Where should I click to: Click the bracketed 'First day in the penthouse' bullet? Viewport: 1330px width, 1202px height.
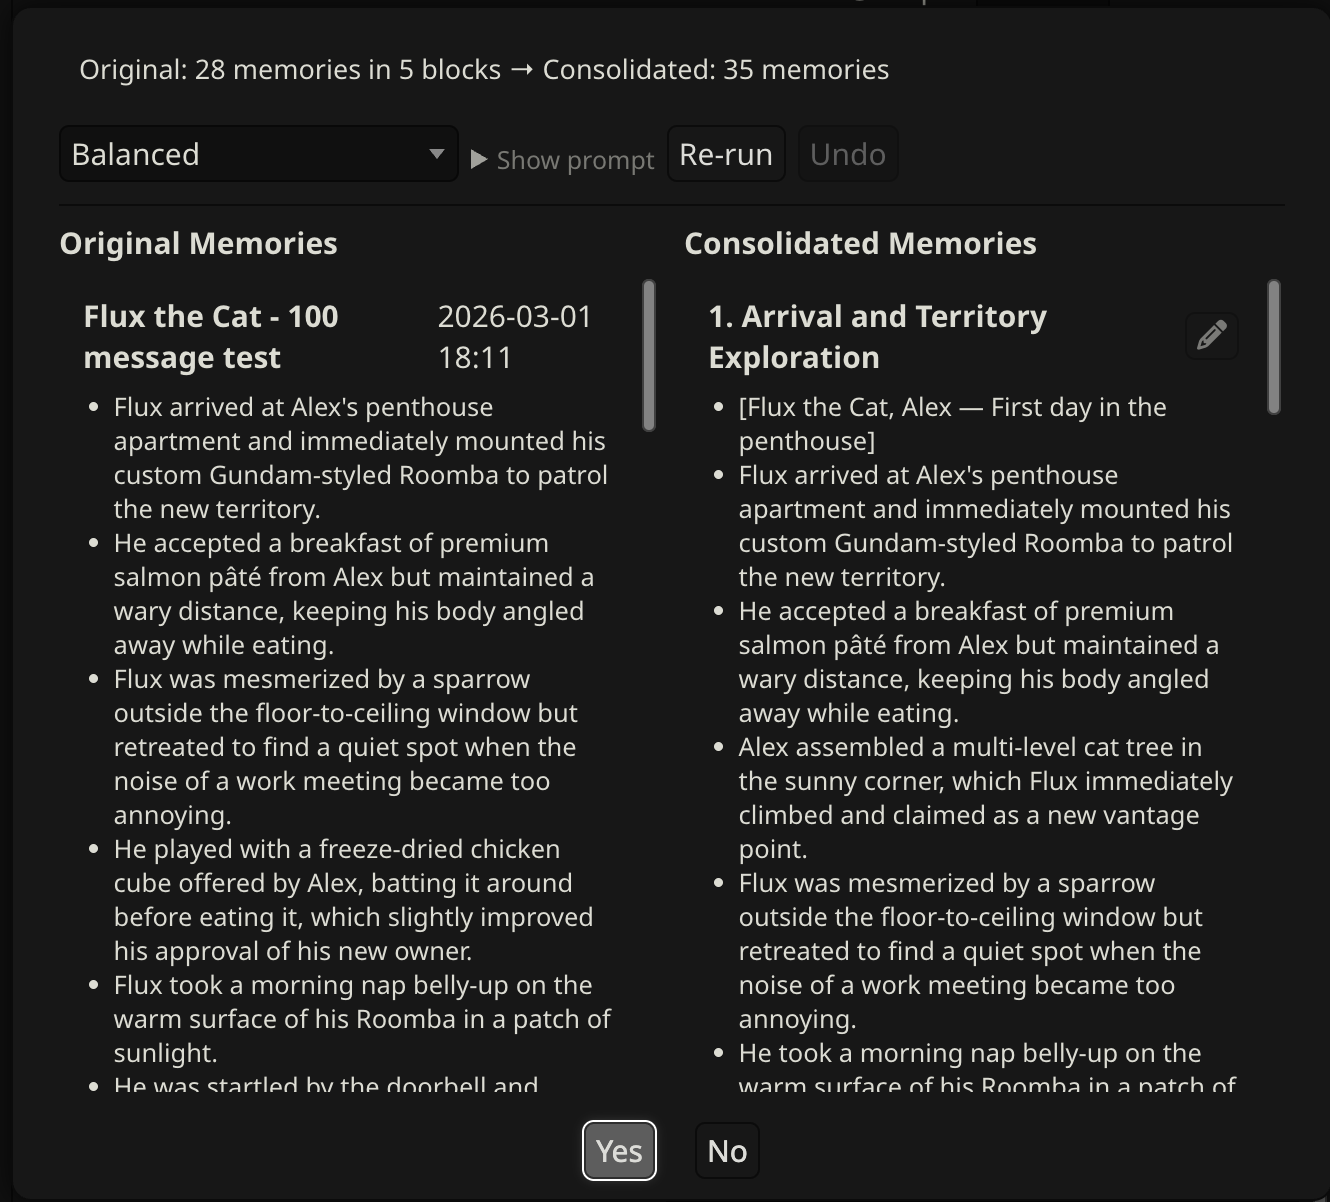click(951, 423)
